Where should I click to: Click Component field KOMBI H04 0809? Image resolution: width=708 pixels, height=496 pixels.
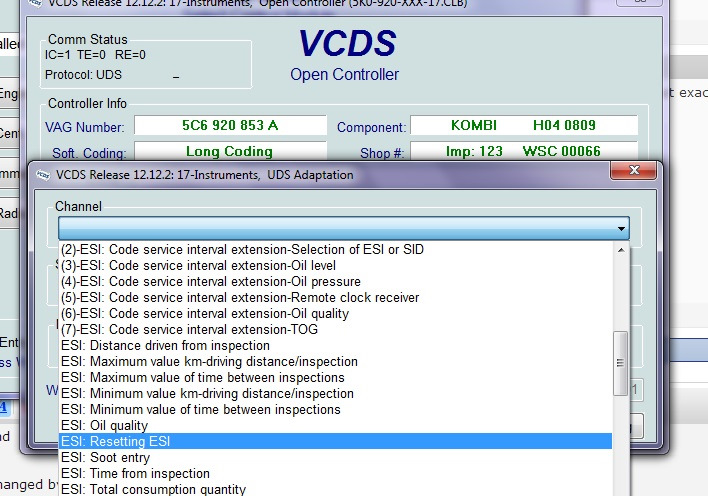pyautogui.click(x=524, y=125)
